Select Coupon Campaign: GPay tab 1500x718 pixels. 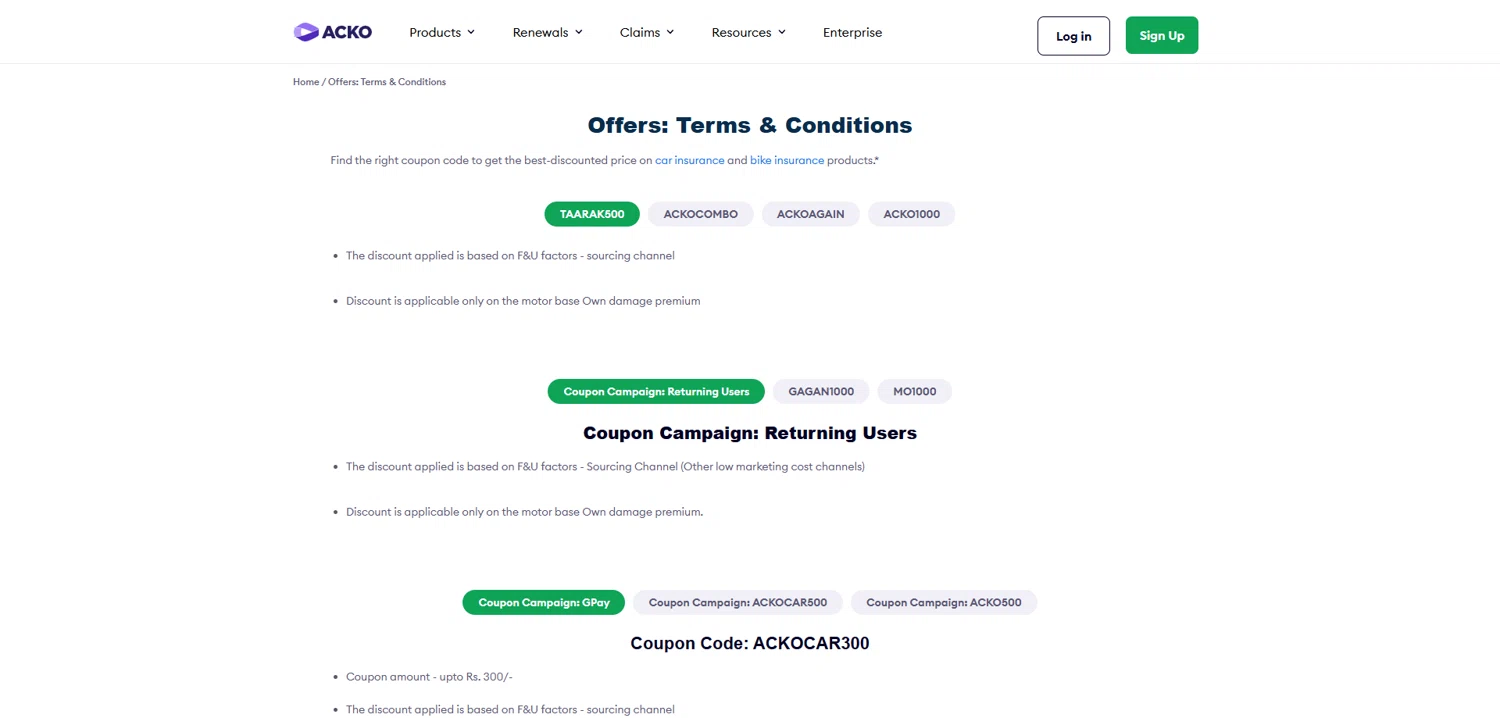pyautogui.click(x=544, y=602)
